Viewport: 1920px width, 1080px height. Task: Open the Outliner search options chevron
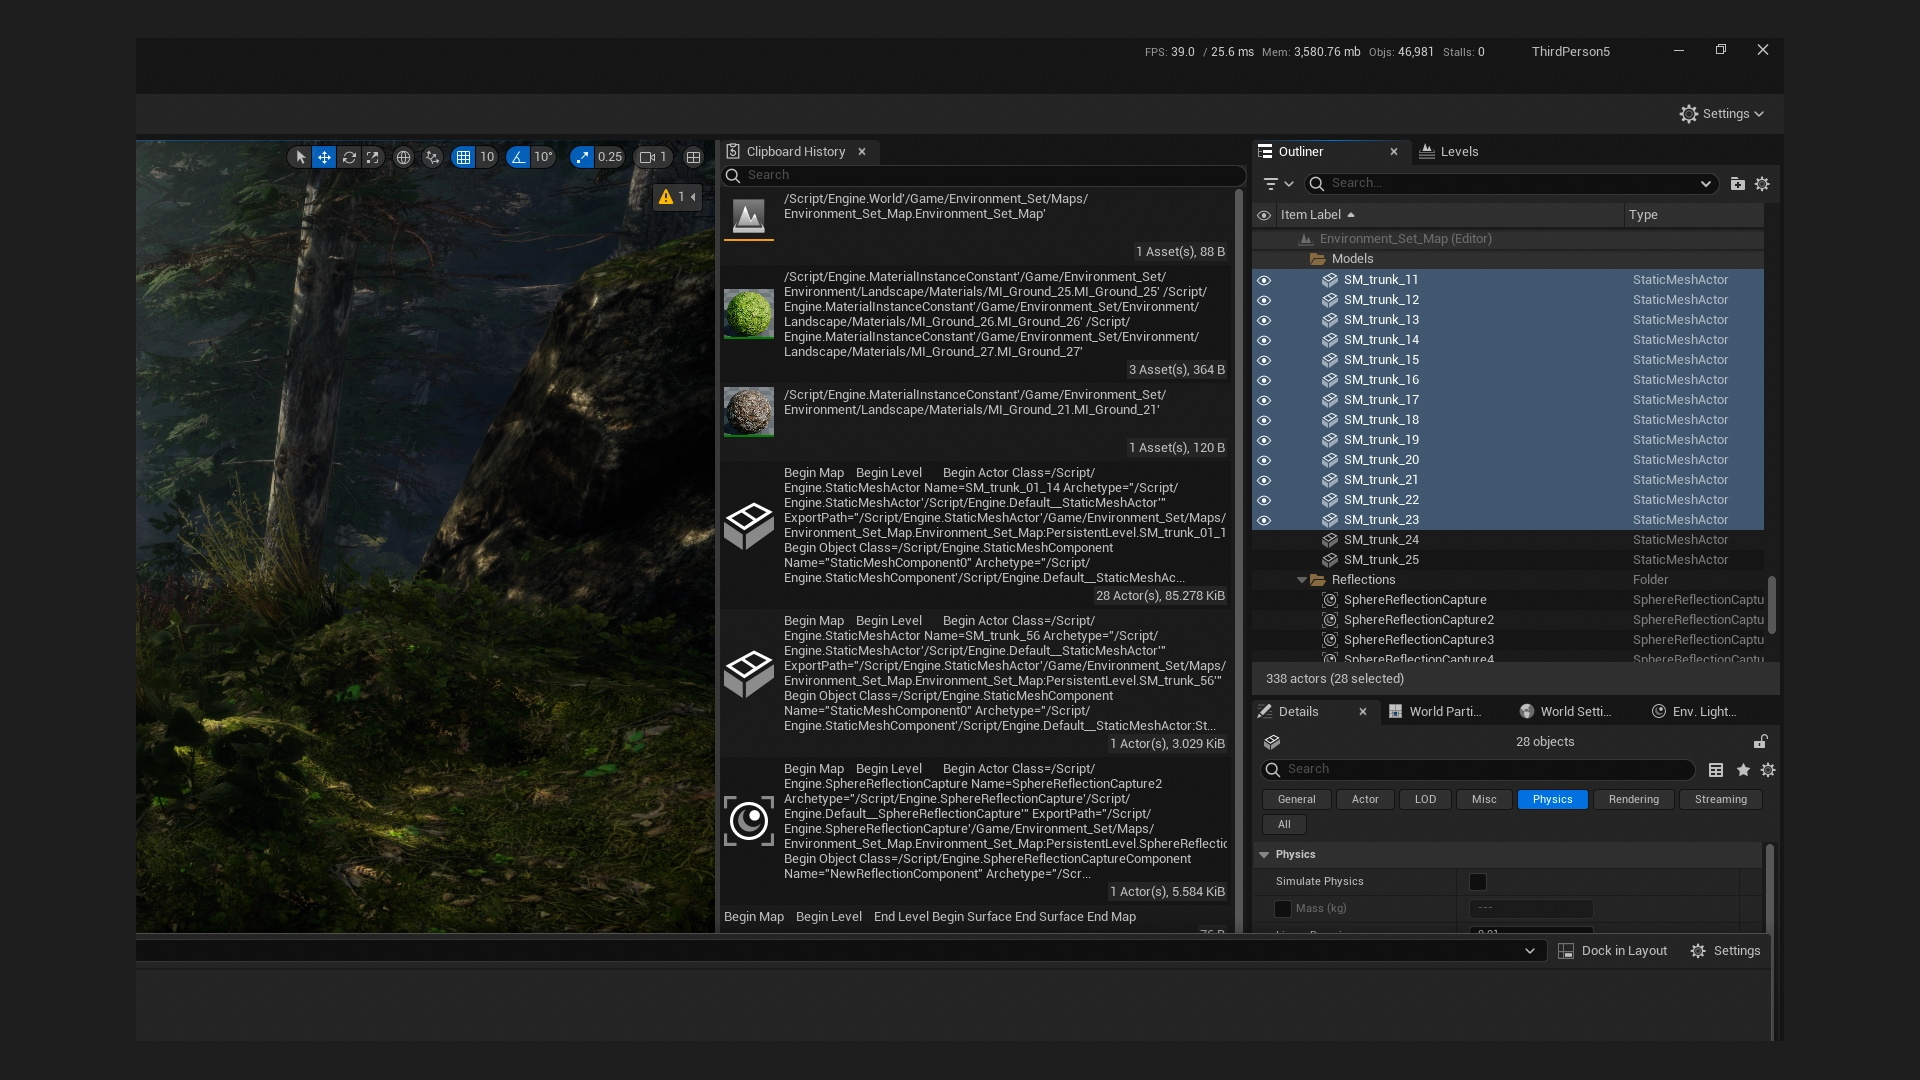click(x=1705, y=184)
